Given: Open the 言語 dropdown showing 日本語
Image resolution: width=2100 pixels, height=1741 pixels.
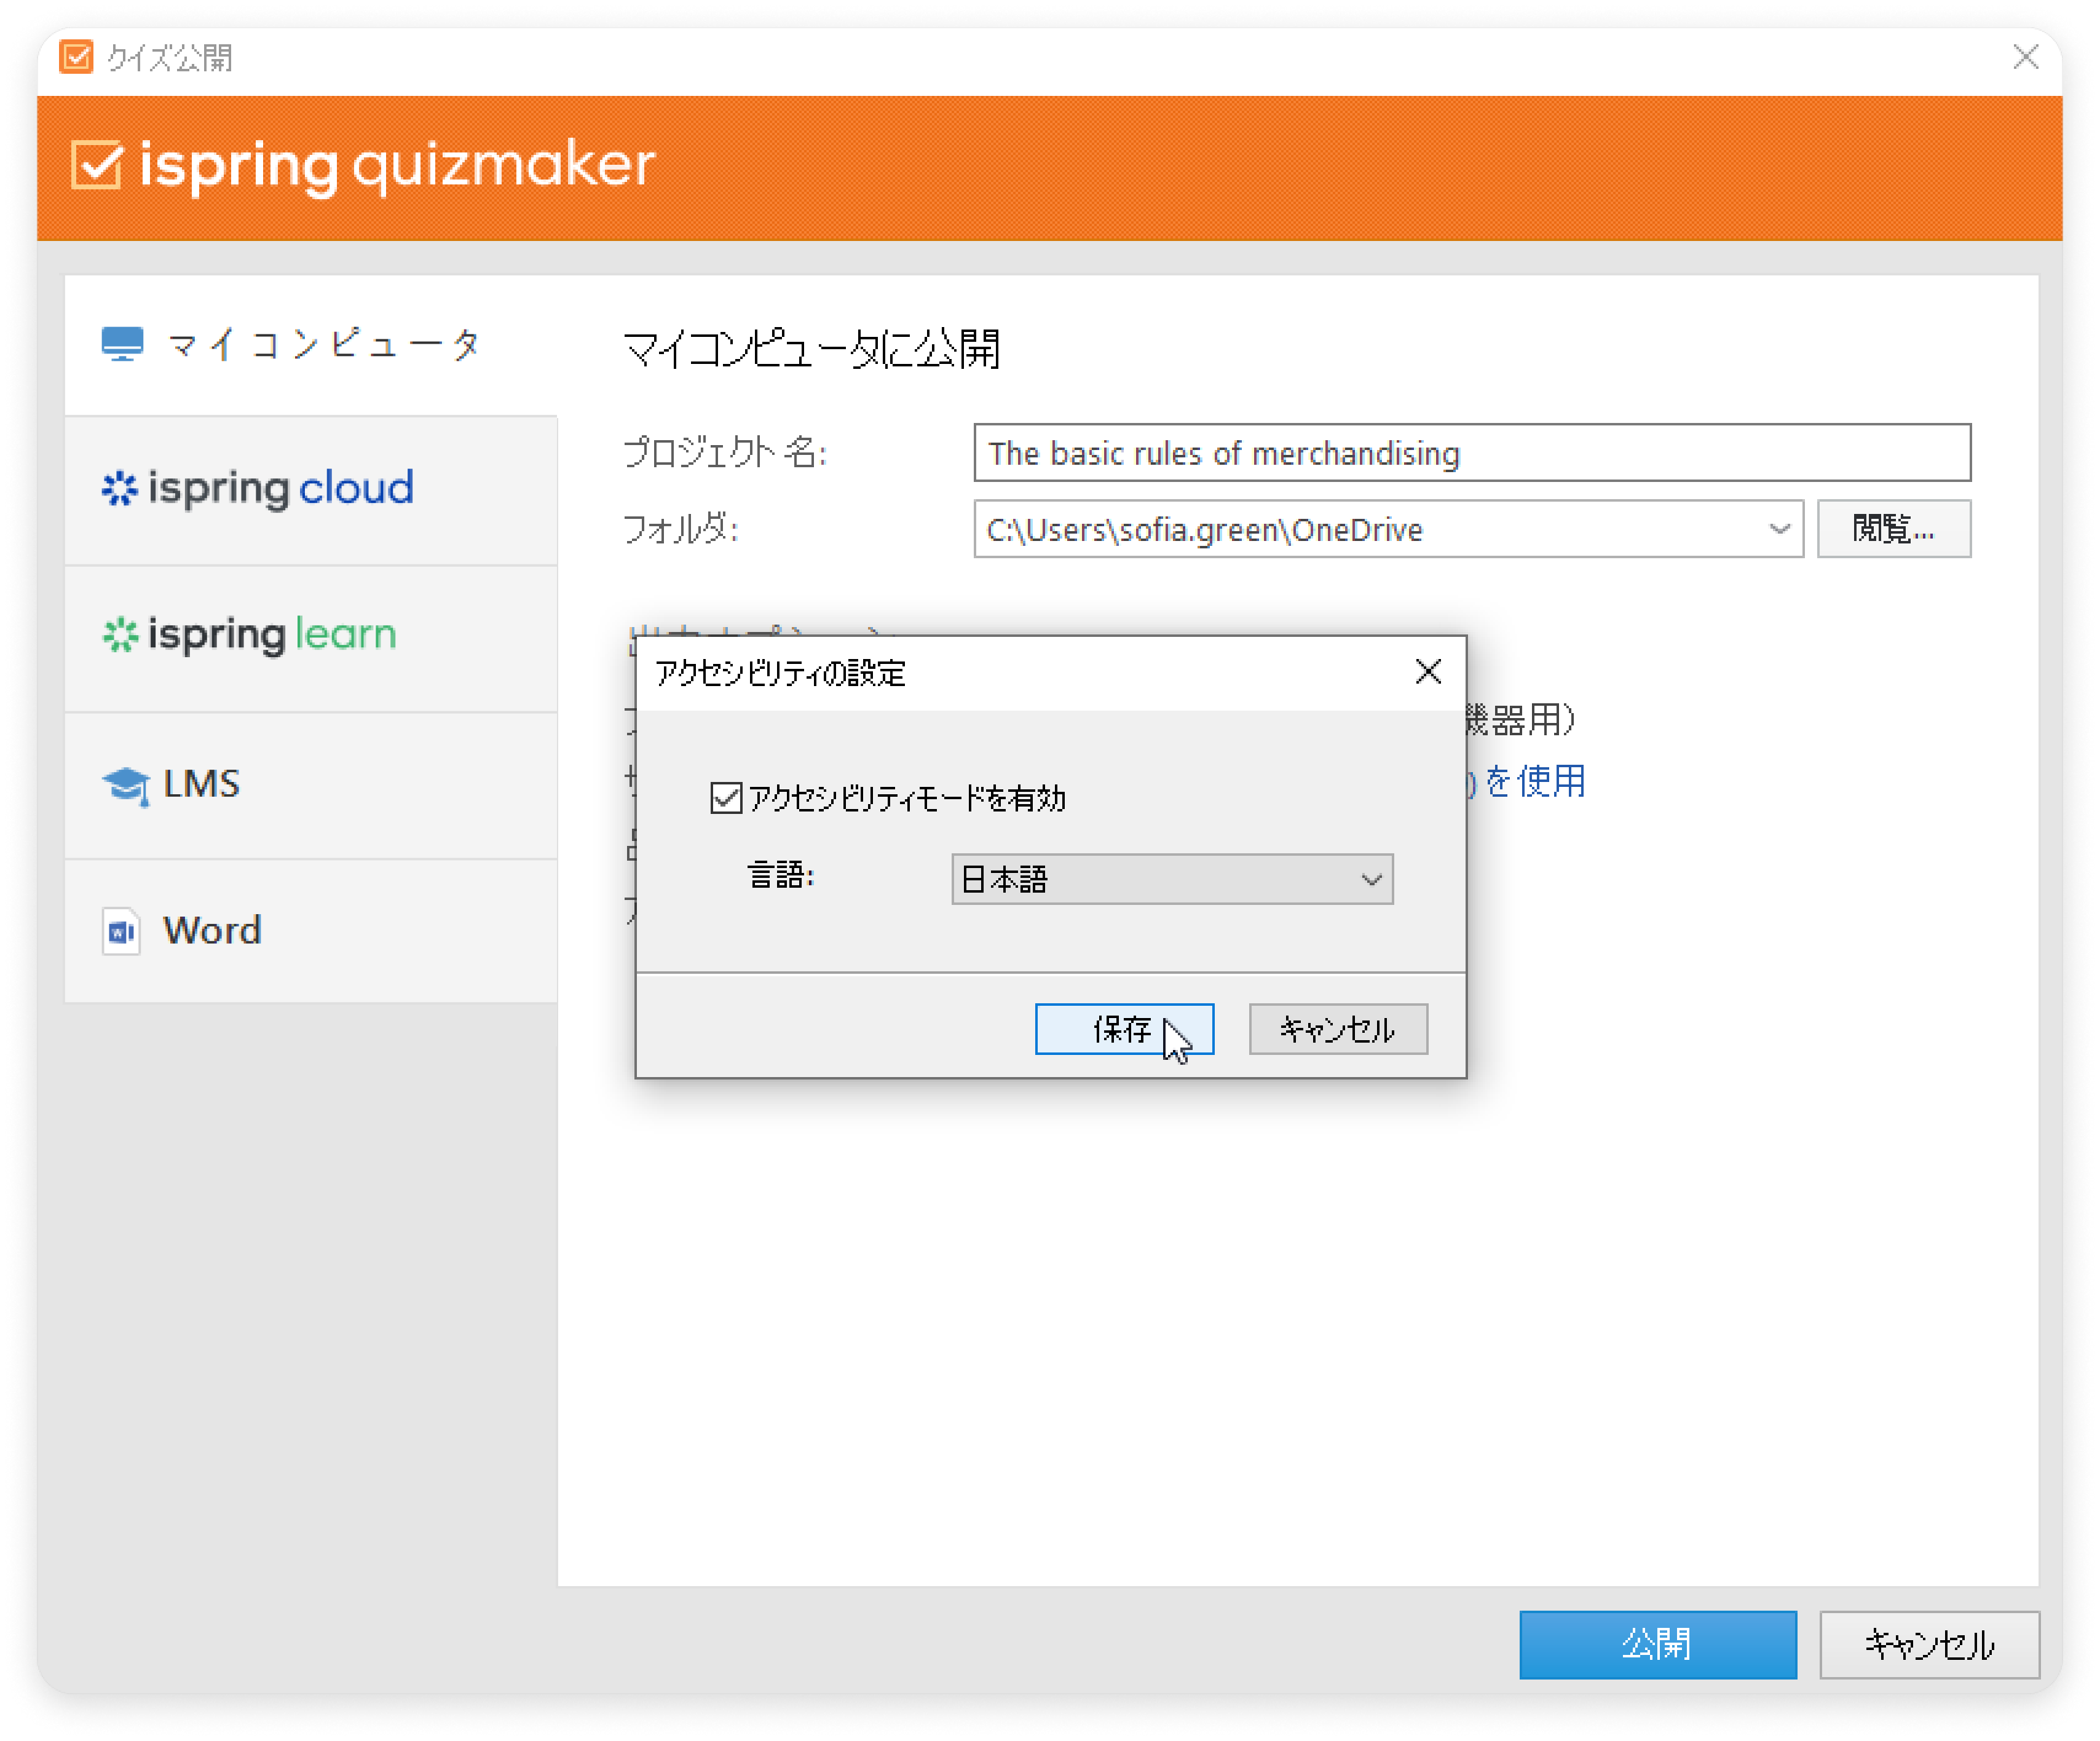Looking at the screenshot, I should tap(1171, 879).
